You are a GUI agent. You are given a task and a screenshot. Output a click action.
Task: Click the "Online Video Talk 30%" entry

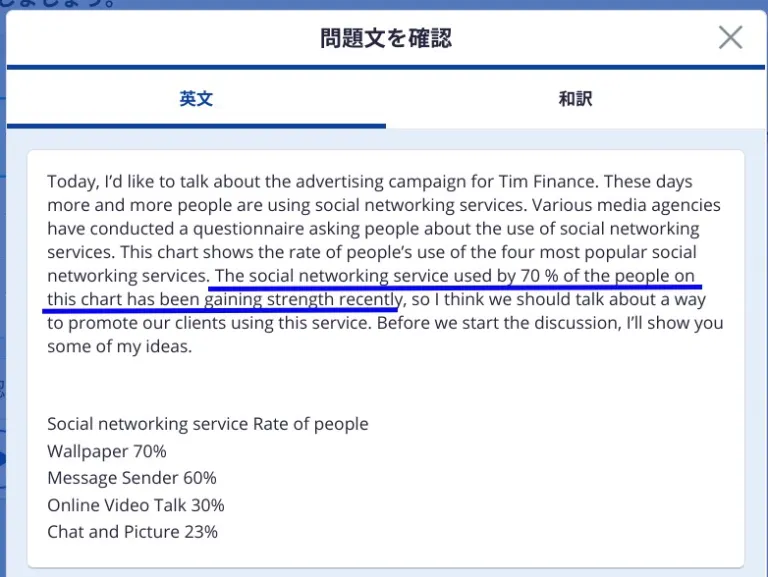[x=136, y=505]
